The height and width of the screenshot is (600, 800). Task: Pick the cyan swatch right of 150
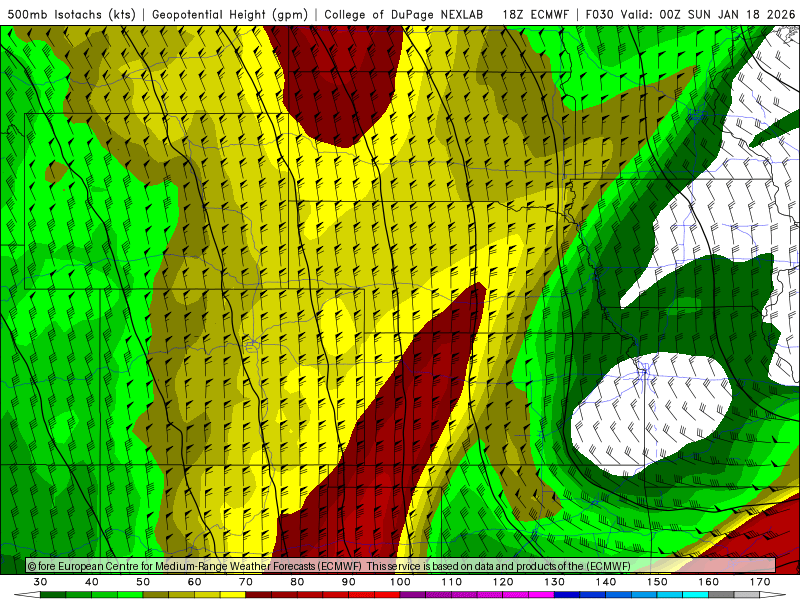670,595
